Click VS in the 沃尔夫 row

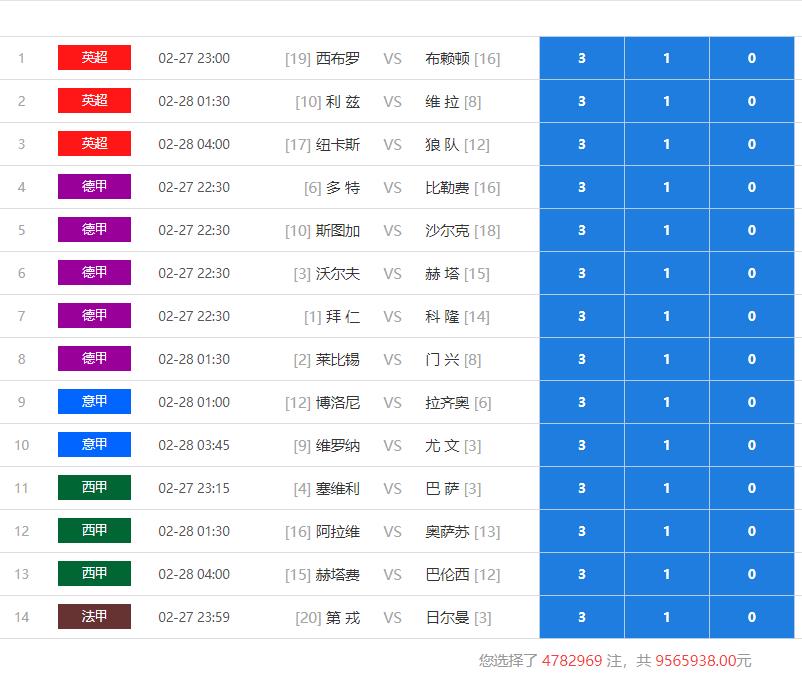[392, 274]
